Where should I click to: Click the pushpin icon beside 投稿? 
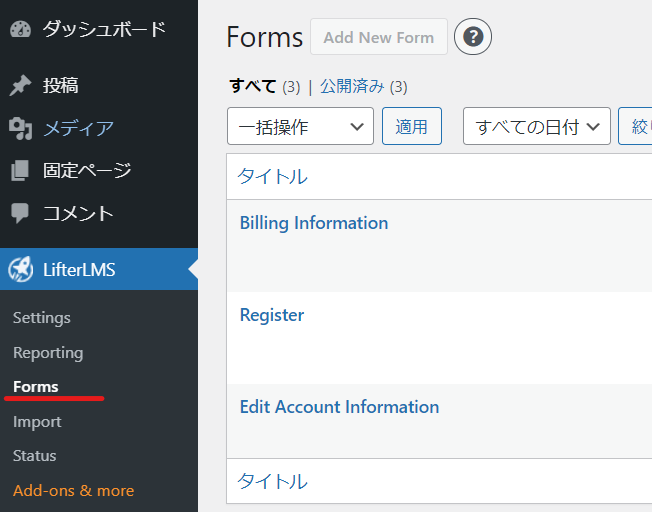click(x=20, y=86)
